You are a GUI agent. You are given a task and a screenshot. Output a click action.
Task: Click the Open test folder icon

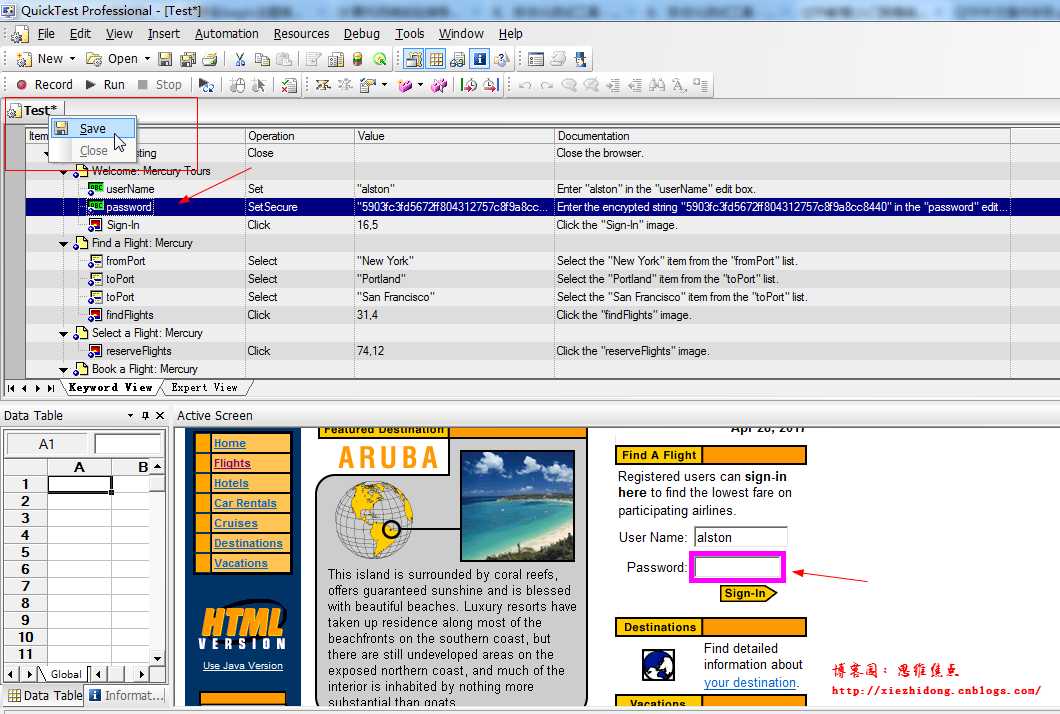94,60
